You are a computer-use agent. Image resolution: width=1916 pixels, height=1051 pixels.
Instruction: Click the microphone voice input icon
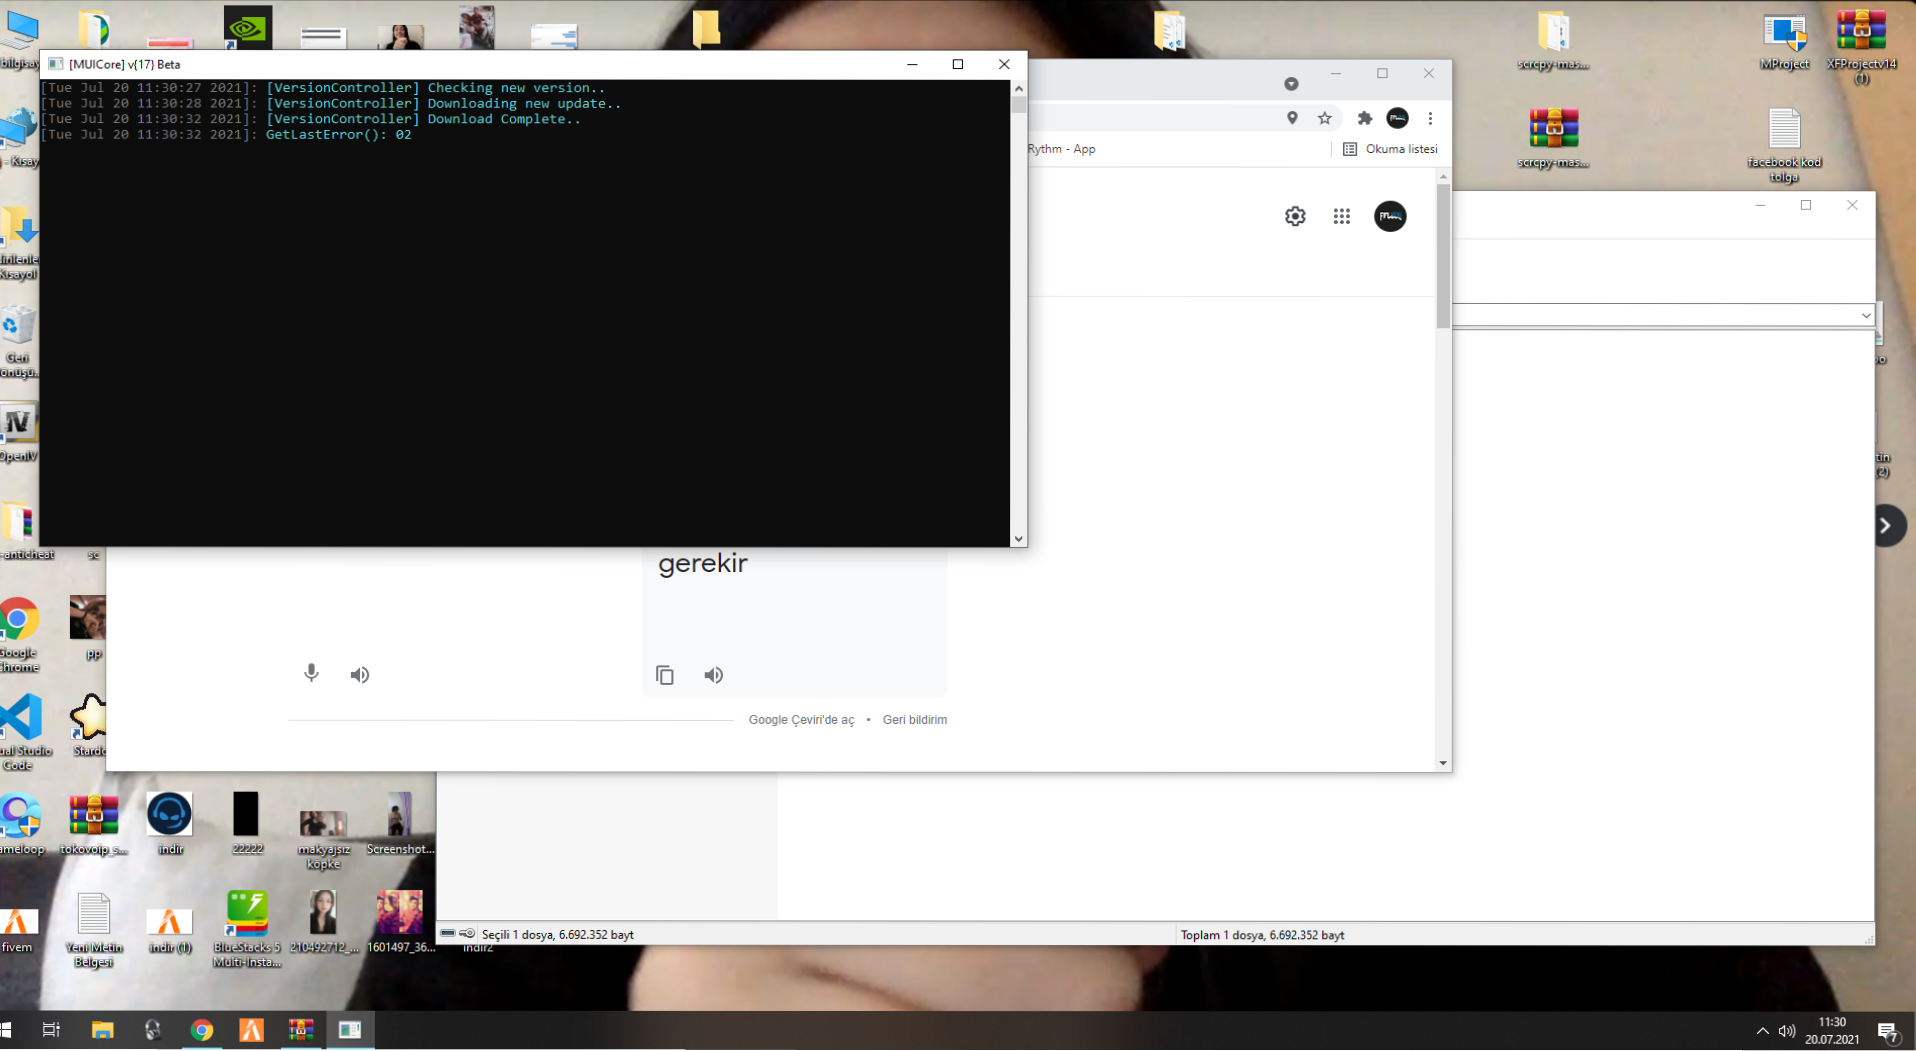pos(311,673)
